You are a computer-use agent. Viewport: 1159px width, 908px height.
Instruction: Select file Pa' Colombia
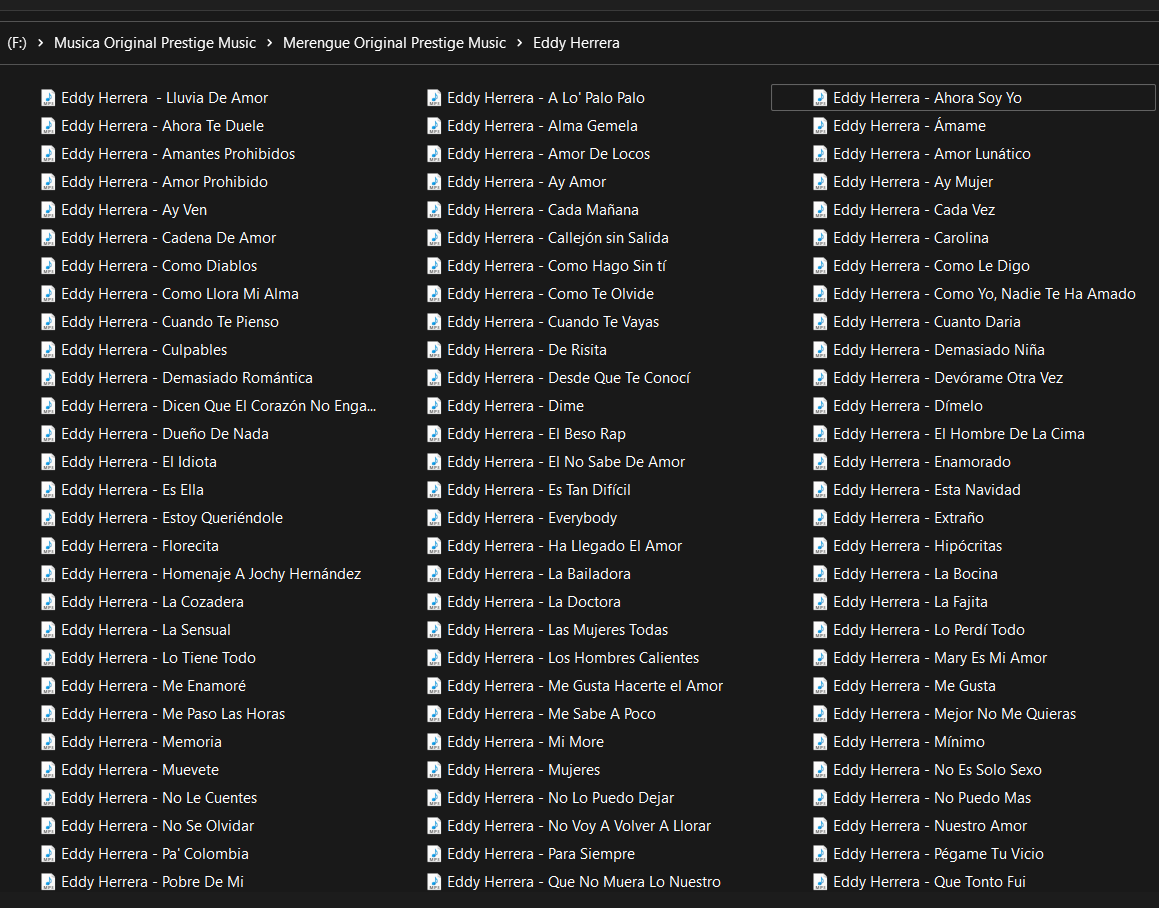click(146, 853)
